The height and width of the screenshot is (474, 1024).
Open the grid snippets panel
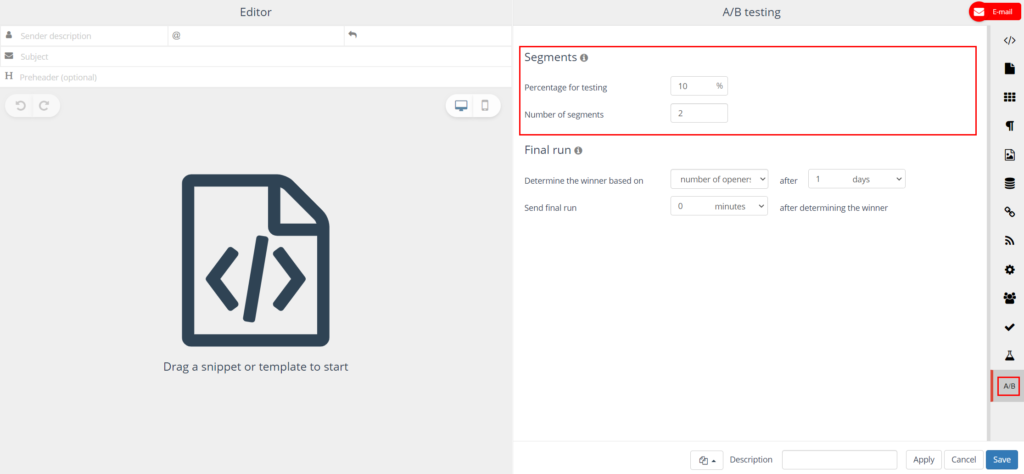pyautogui.click(x=1009, y=97)
